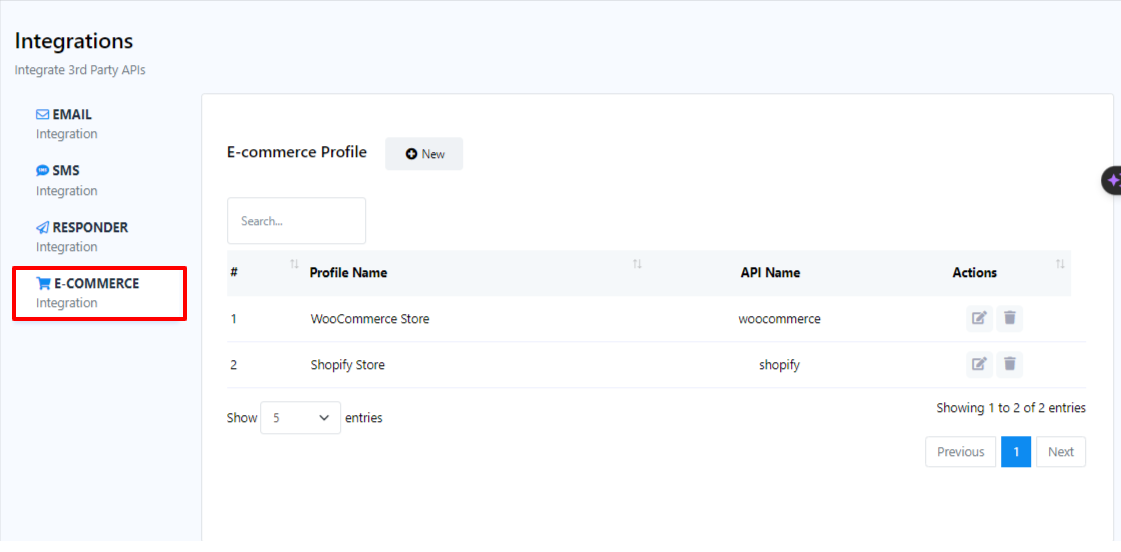Sort by the Actions column arrows
Screen dimensions: 1121x552
click(1060, 264)
